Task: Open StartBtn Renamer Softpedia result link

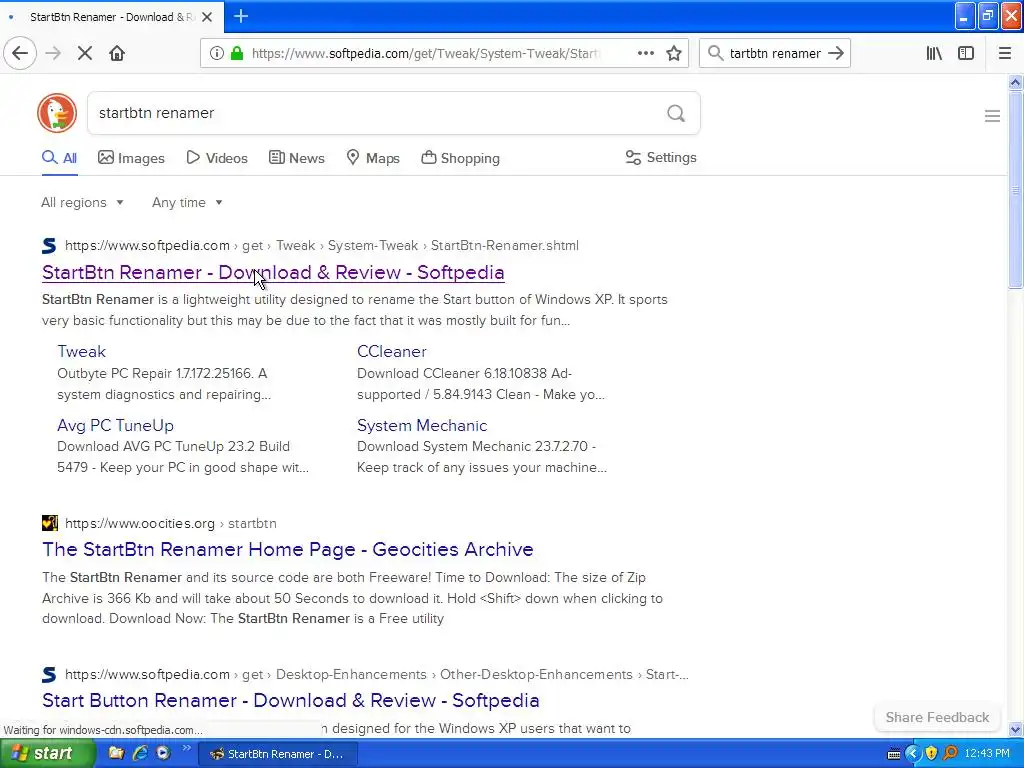Action: pos(273,272)
